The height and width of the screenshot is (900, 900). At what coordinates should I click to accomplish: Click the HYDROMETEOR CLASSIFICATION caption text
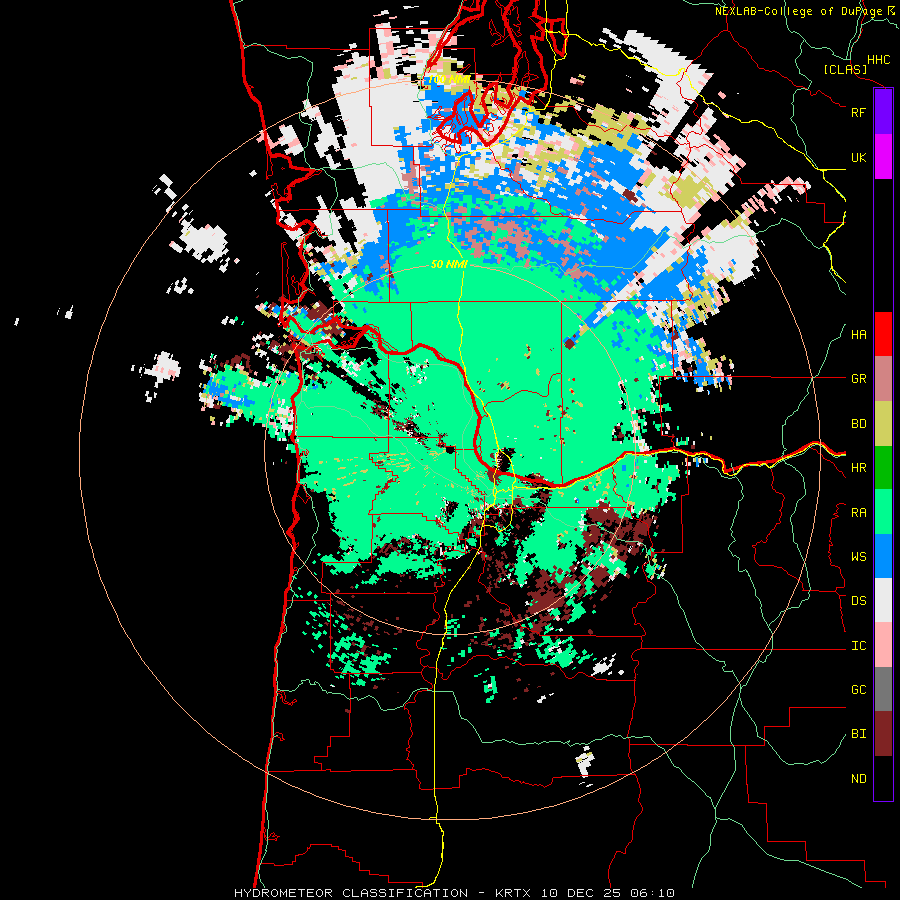coord(351,893)
